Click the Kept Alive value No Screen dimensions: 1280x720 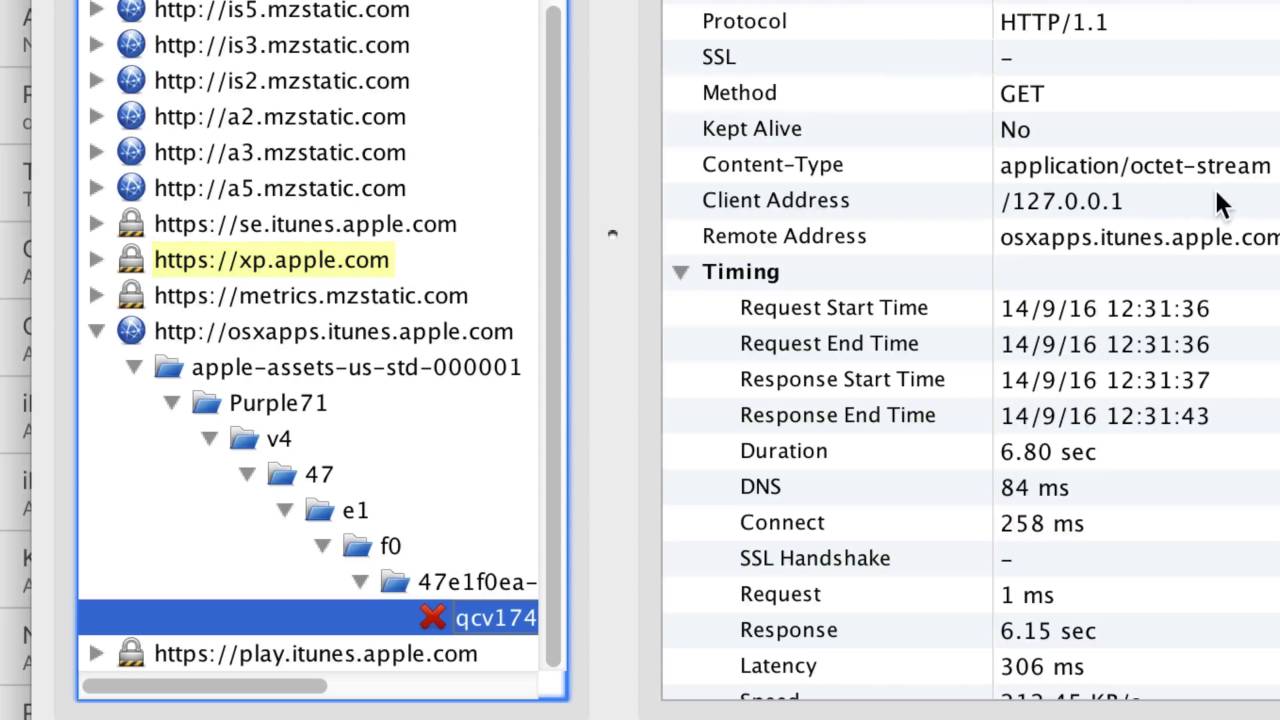[x=1015, y=130]
